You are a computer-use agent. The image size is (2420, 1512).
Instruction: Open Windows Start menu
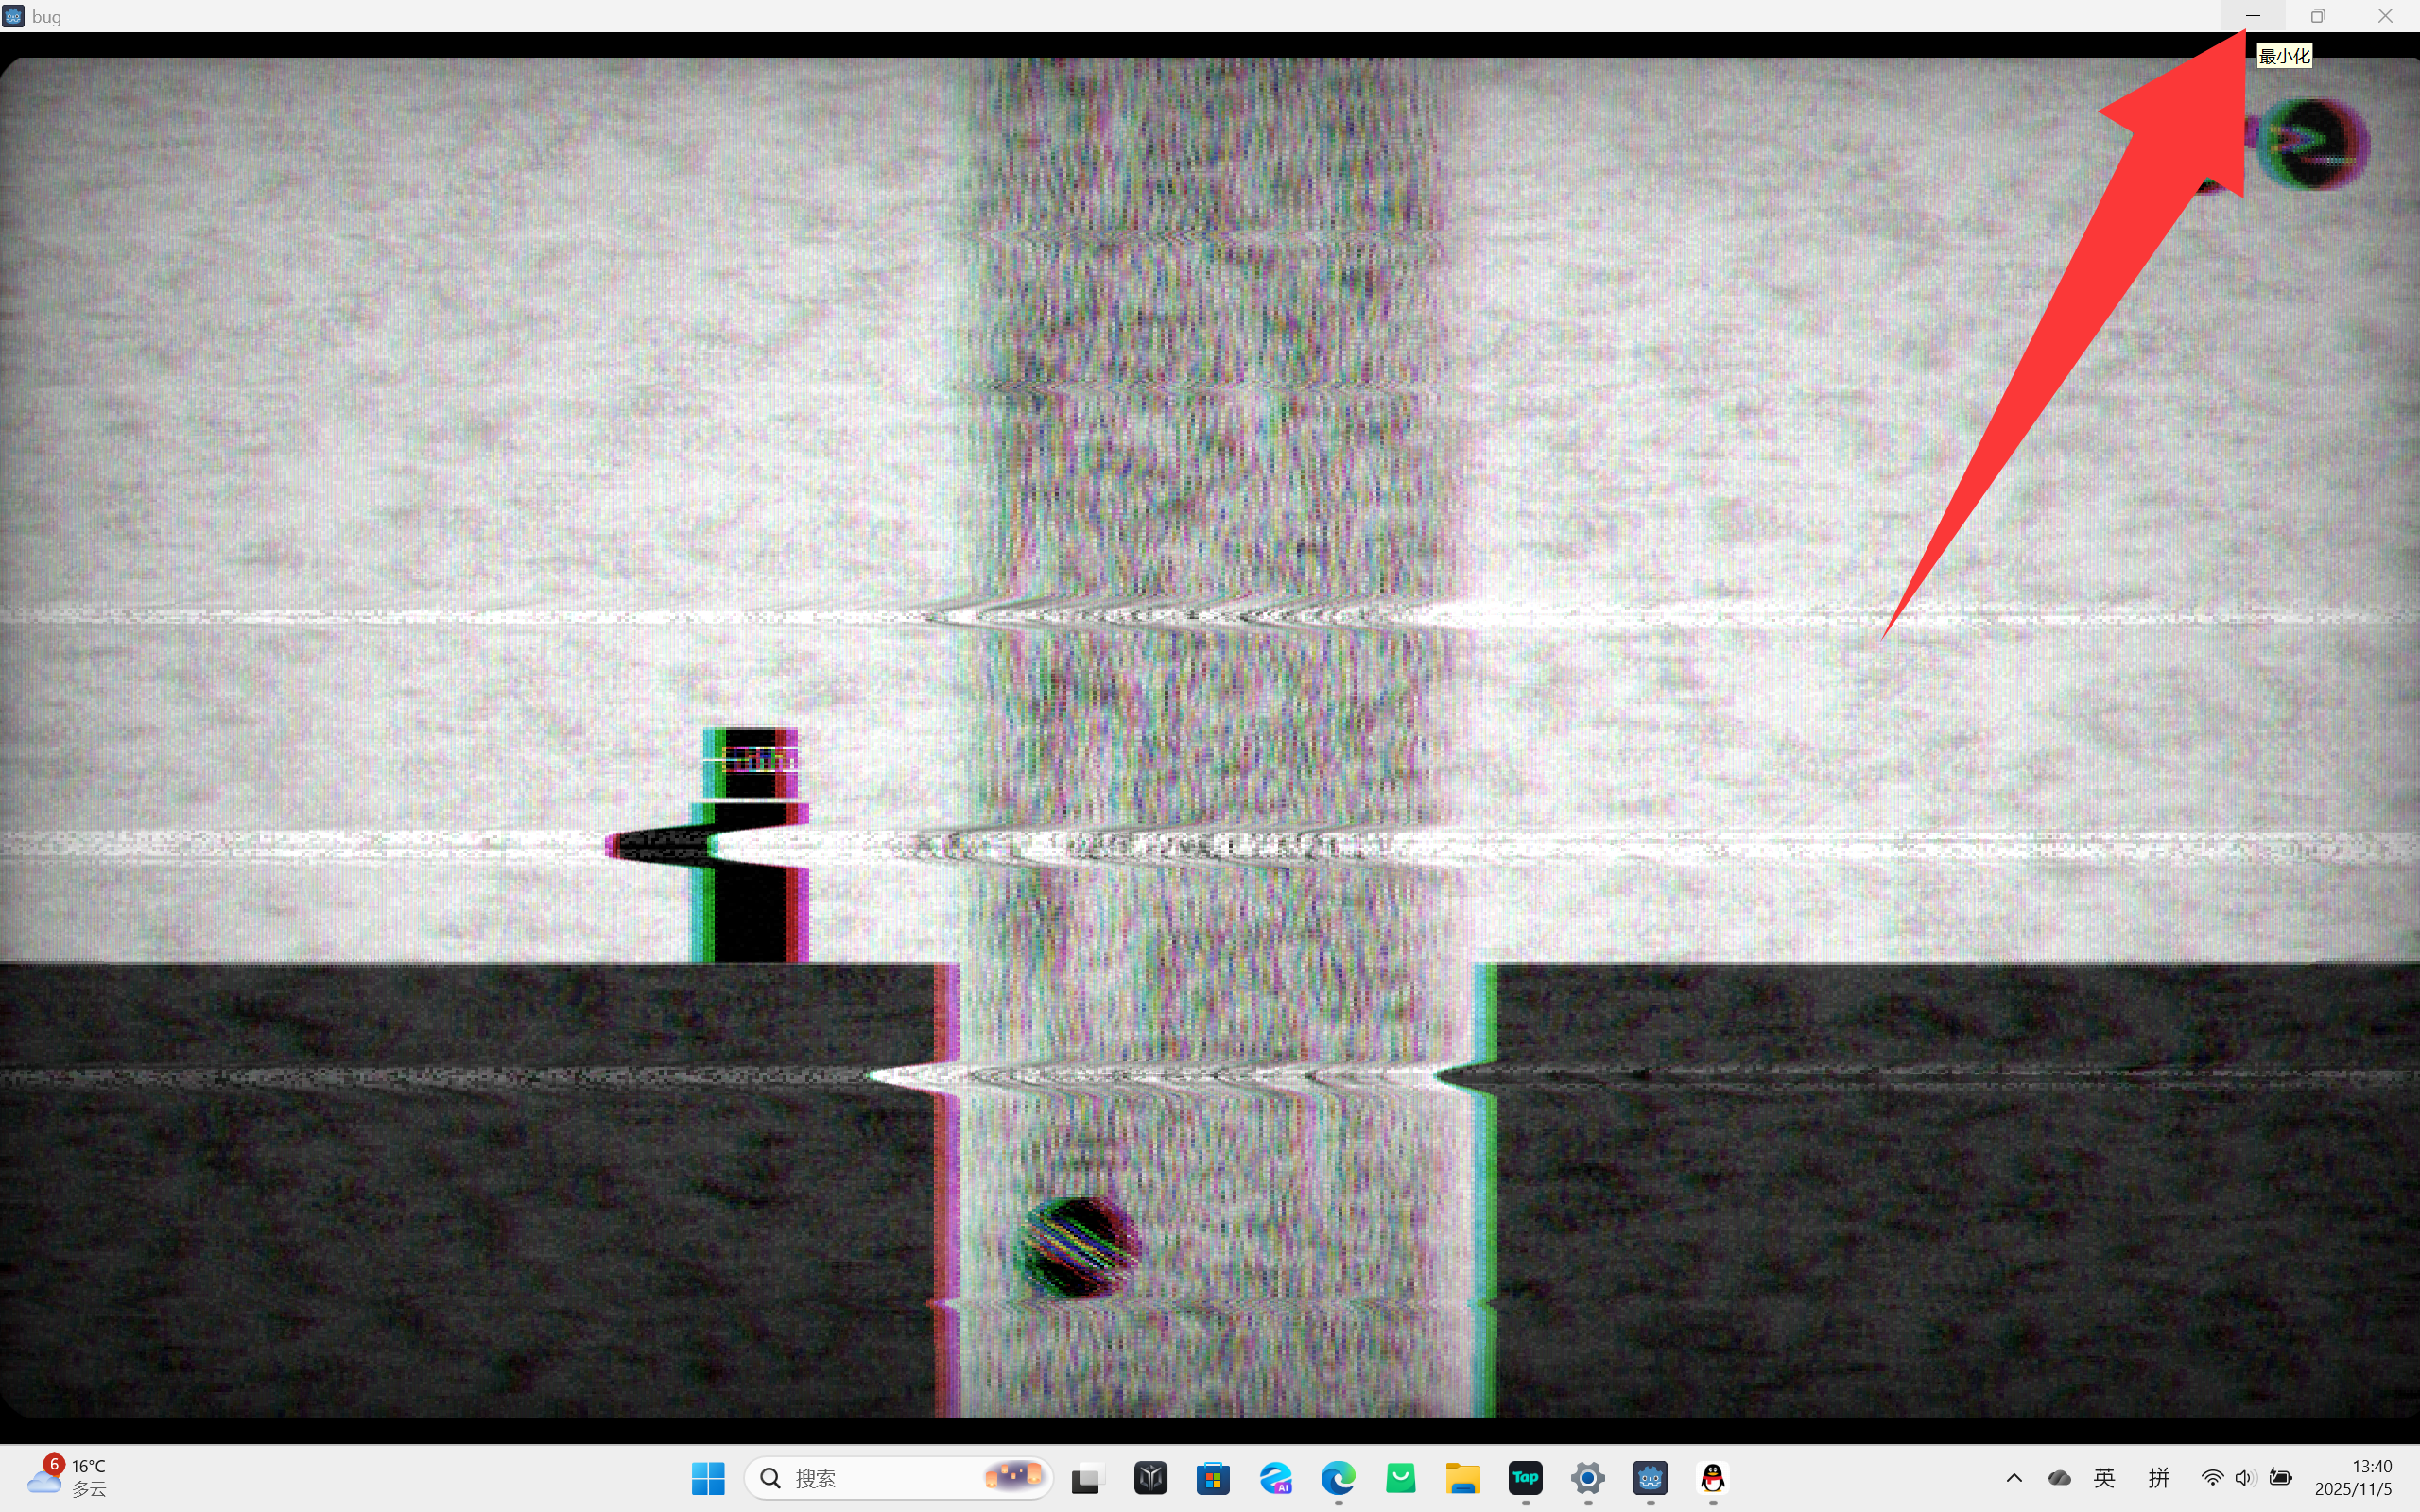(708, 1477)
